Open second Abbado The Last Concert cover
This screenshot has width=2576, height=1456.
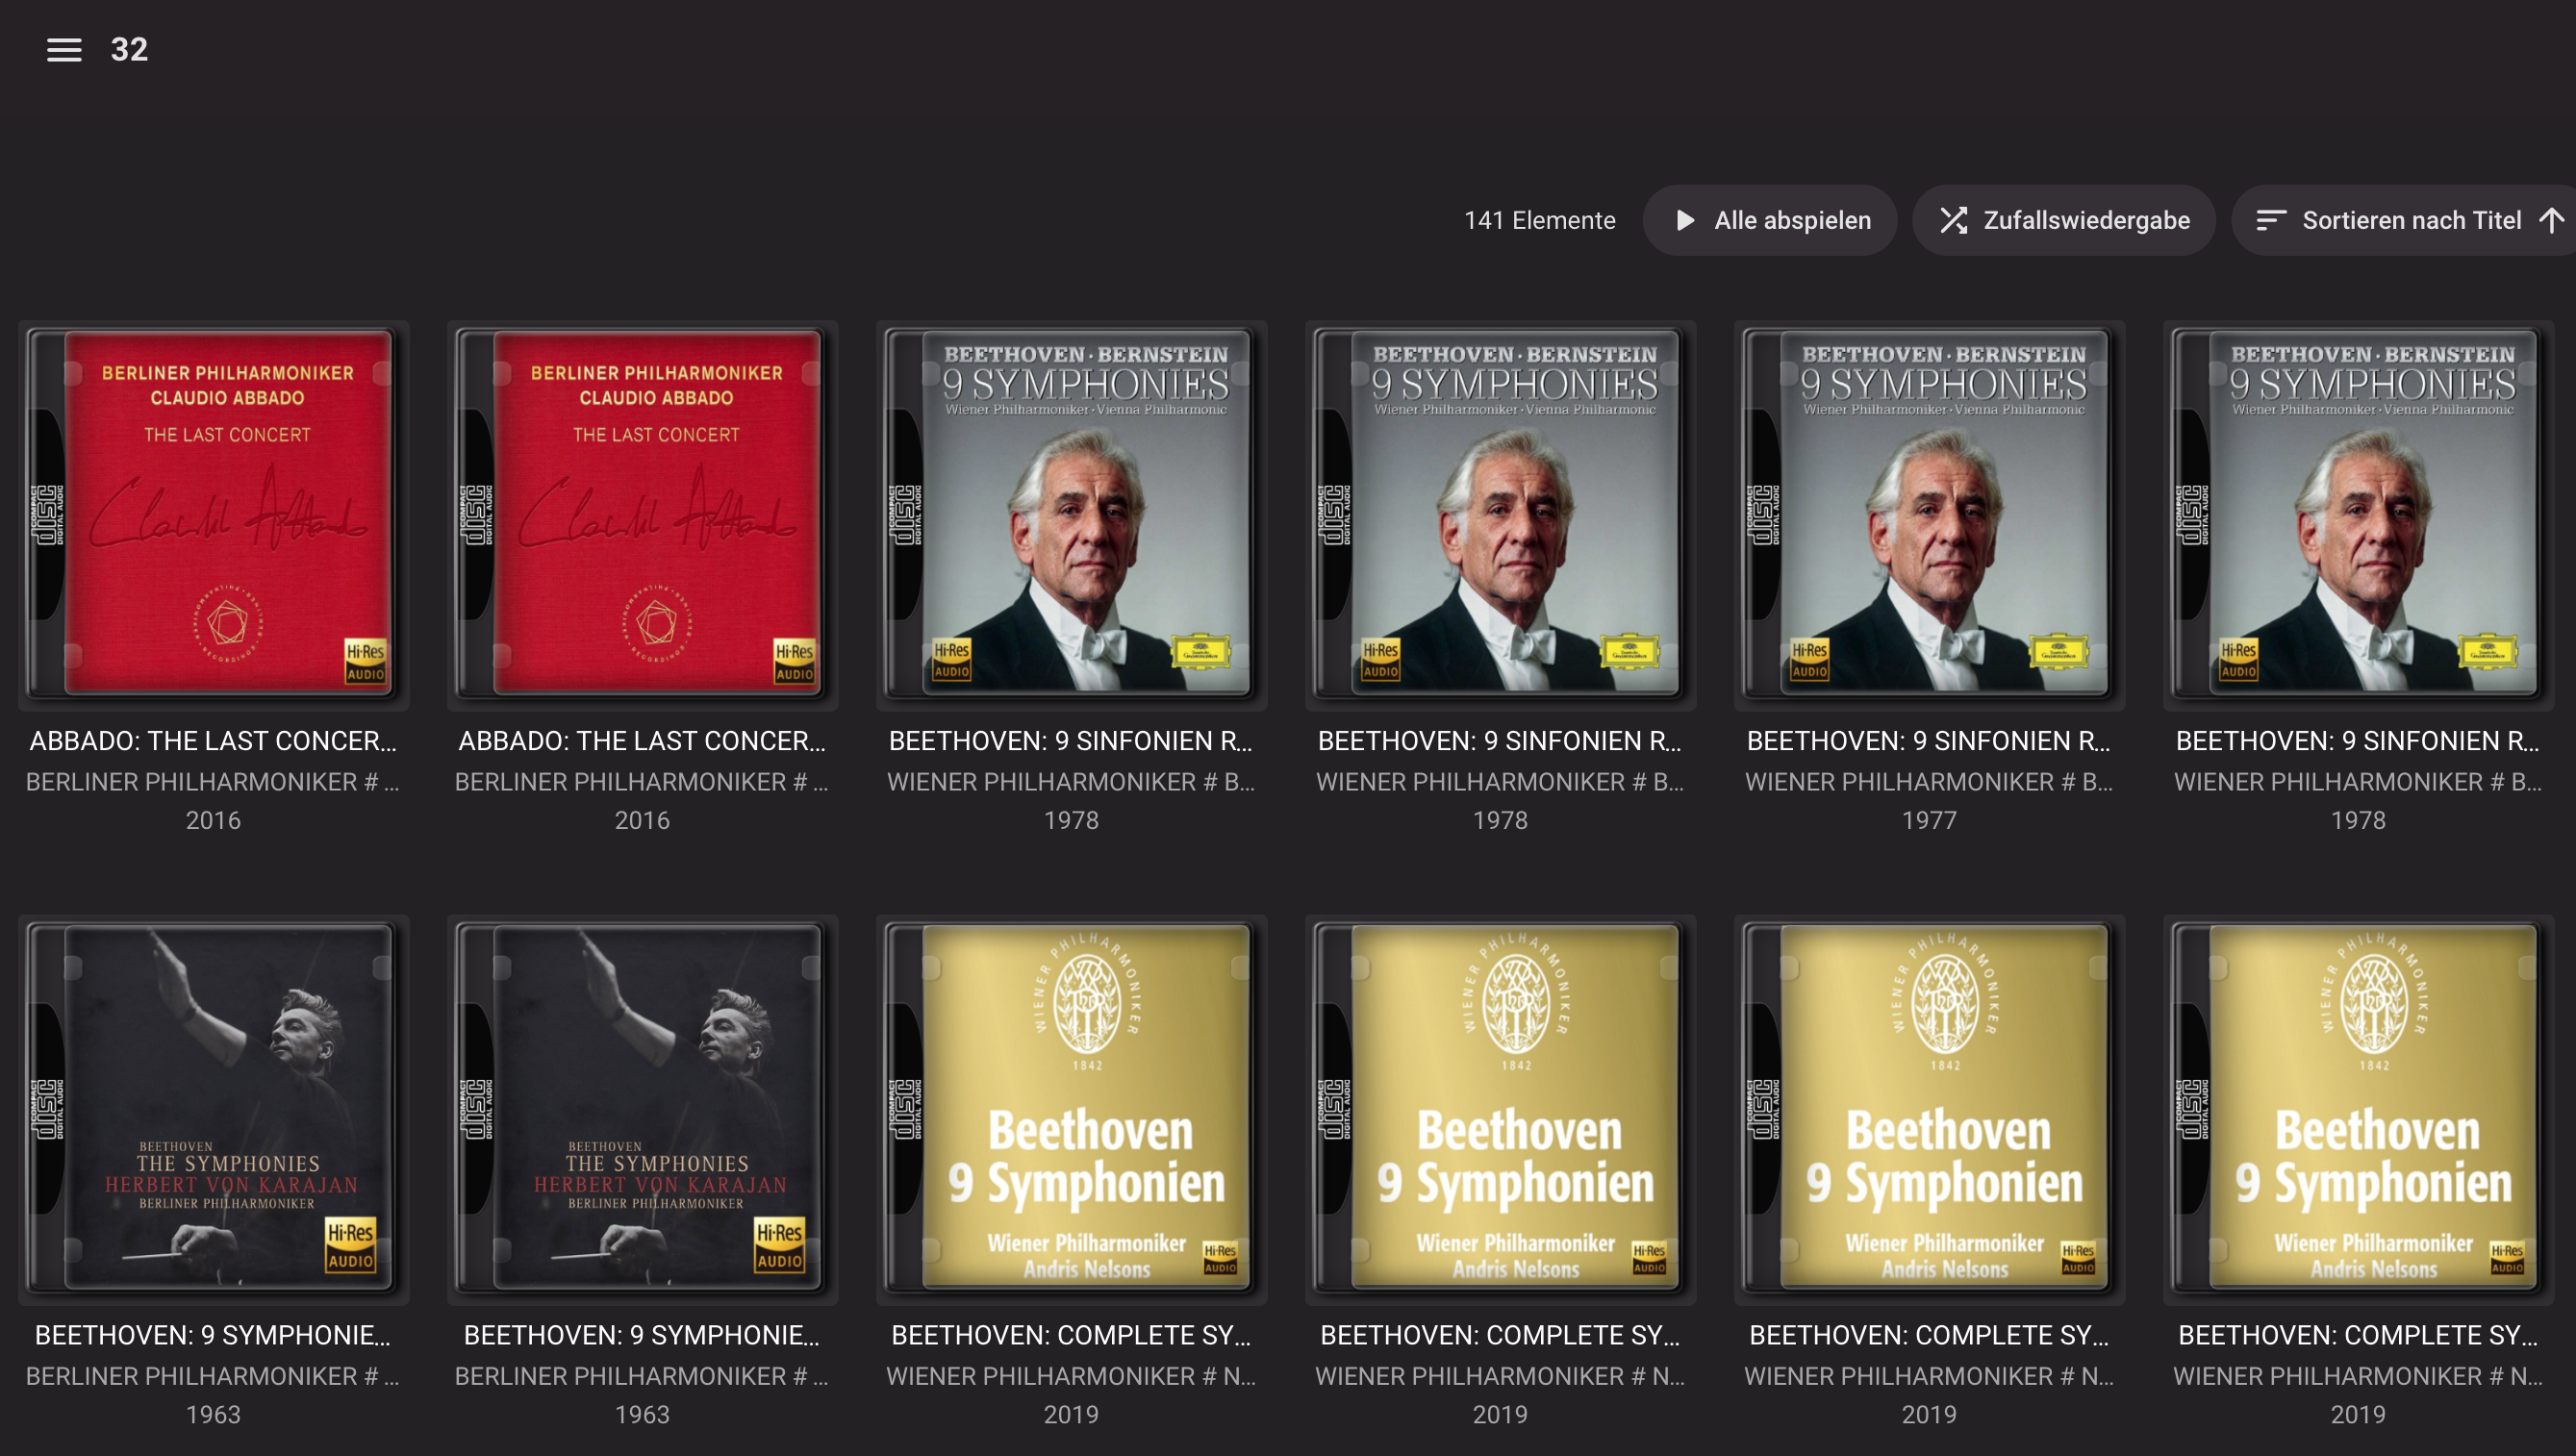coord(642,513)
